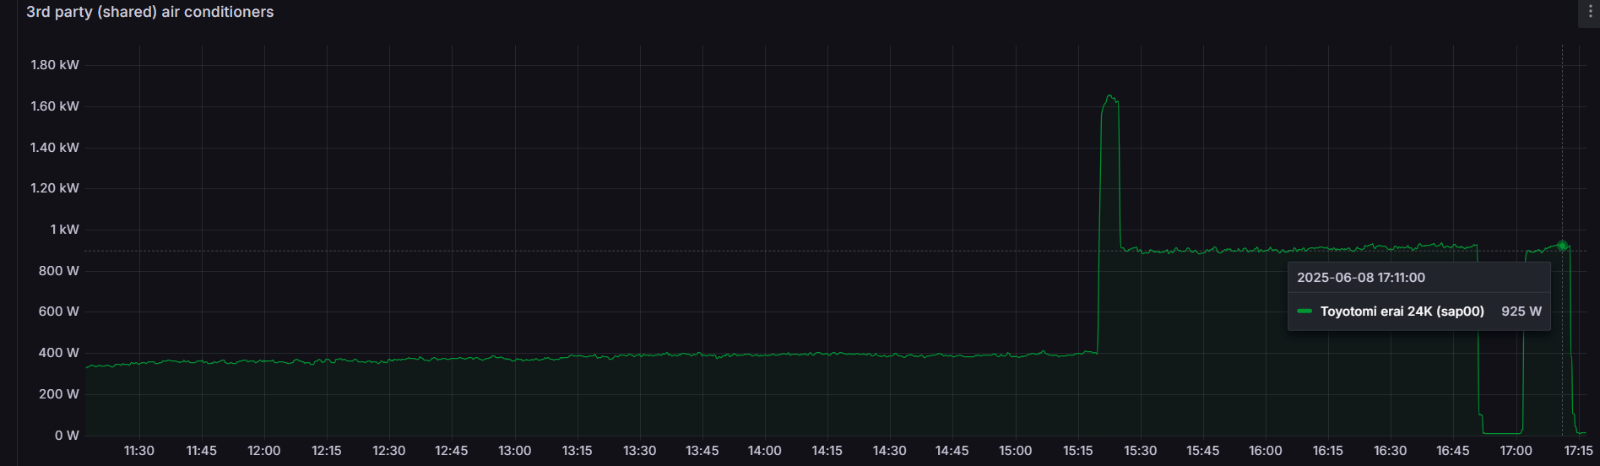The image size is (1600, 466).
Task: Click the '14:30' time axis label
Action: 889,451
